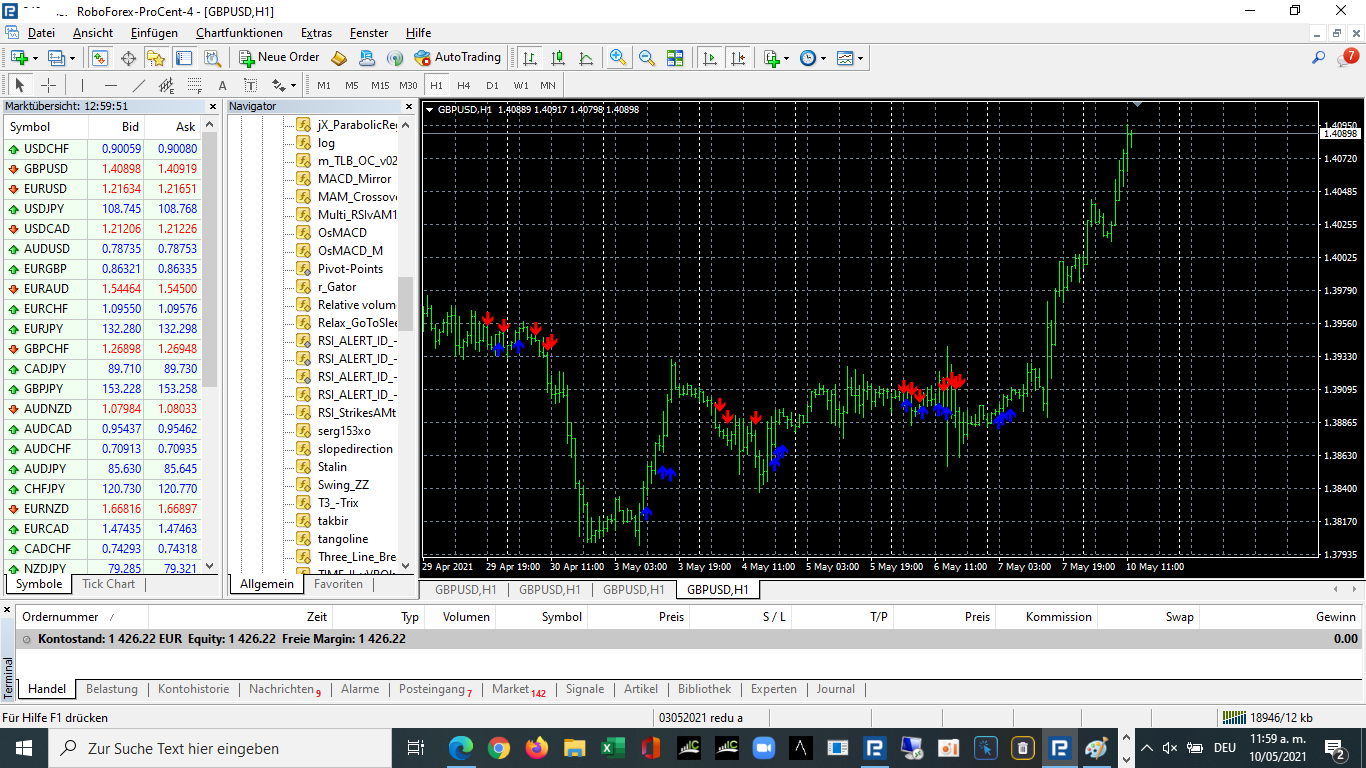Toggle AutoTrading on or off

click(457, 58)
